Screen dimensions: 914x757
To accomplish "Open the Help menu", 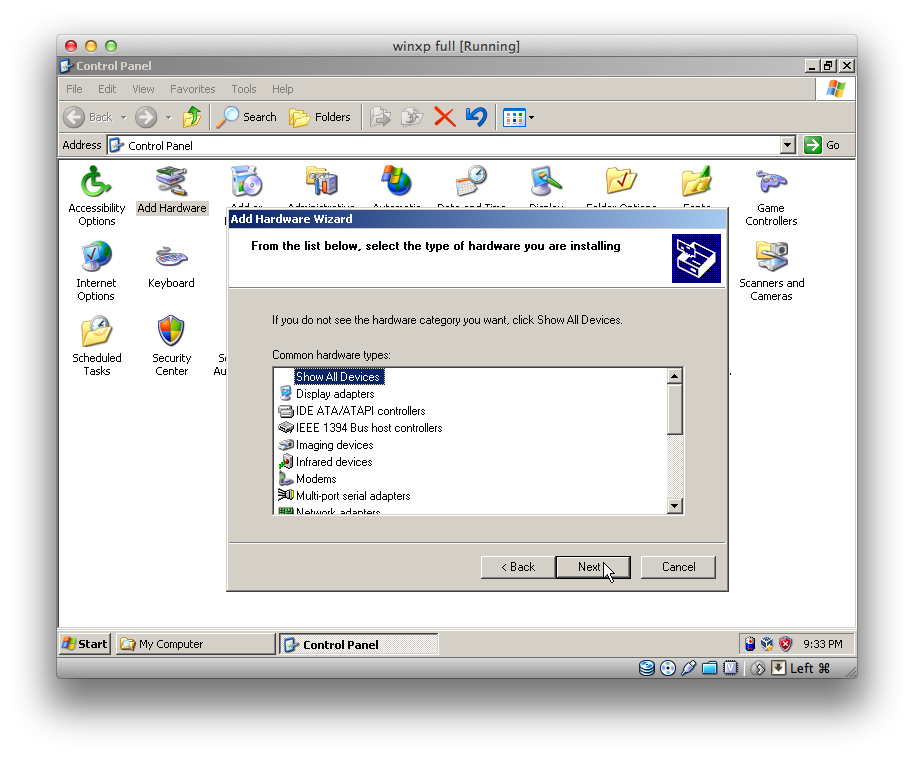I will pyautogui.click(x=282, y=89).
